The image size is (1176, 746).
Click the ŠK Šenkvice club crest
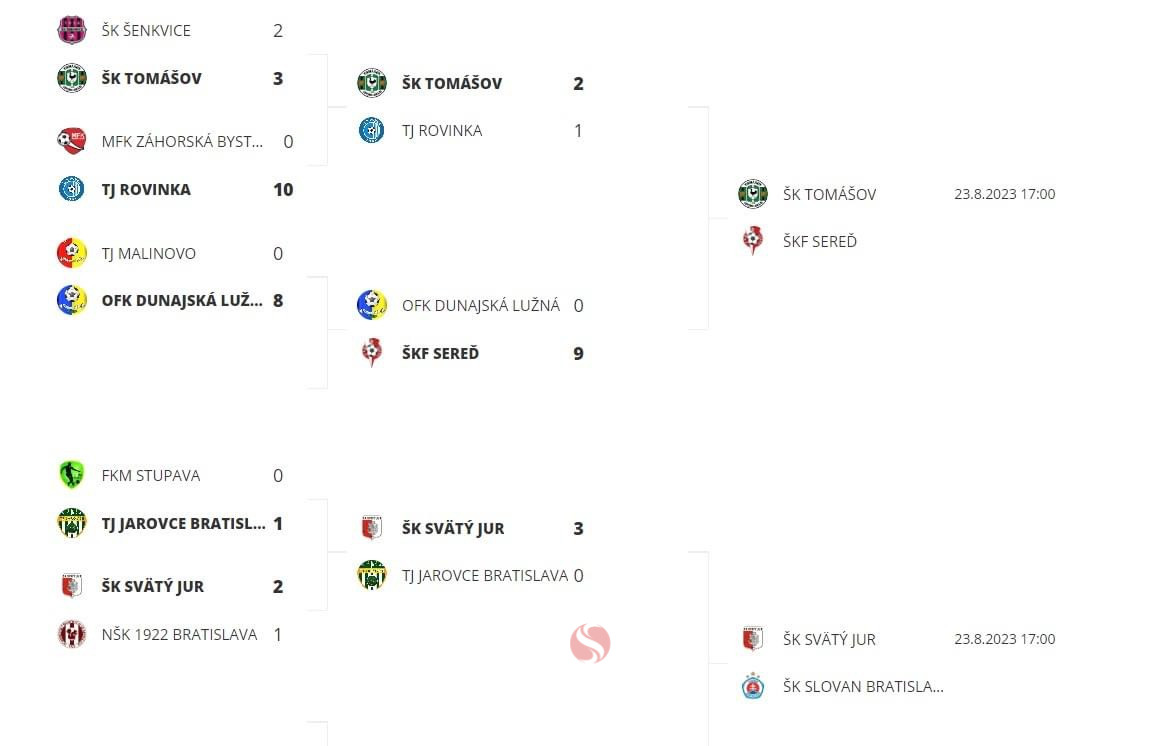click(x=72, y=31)
